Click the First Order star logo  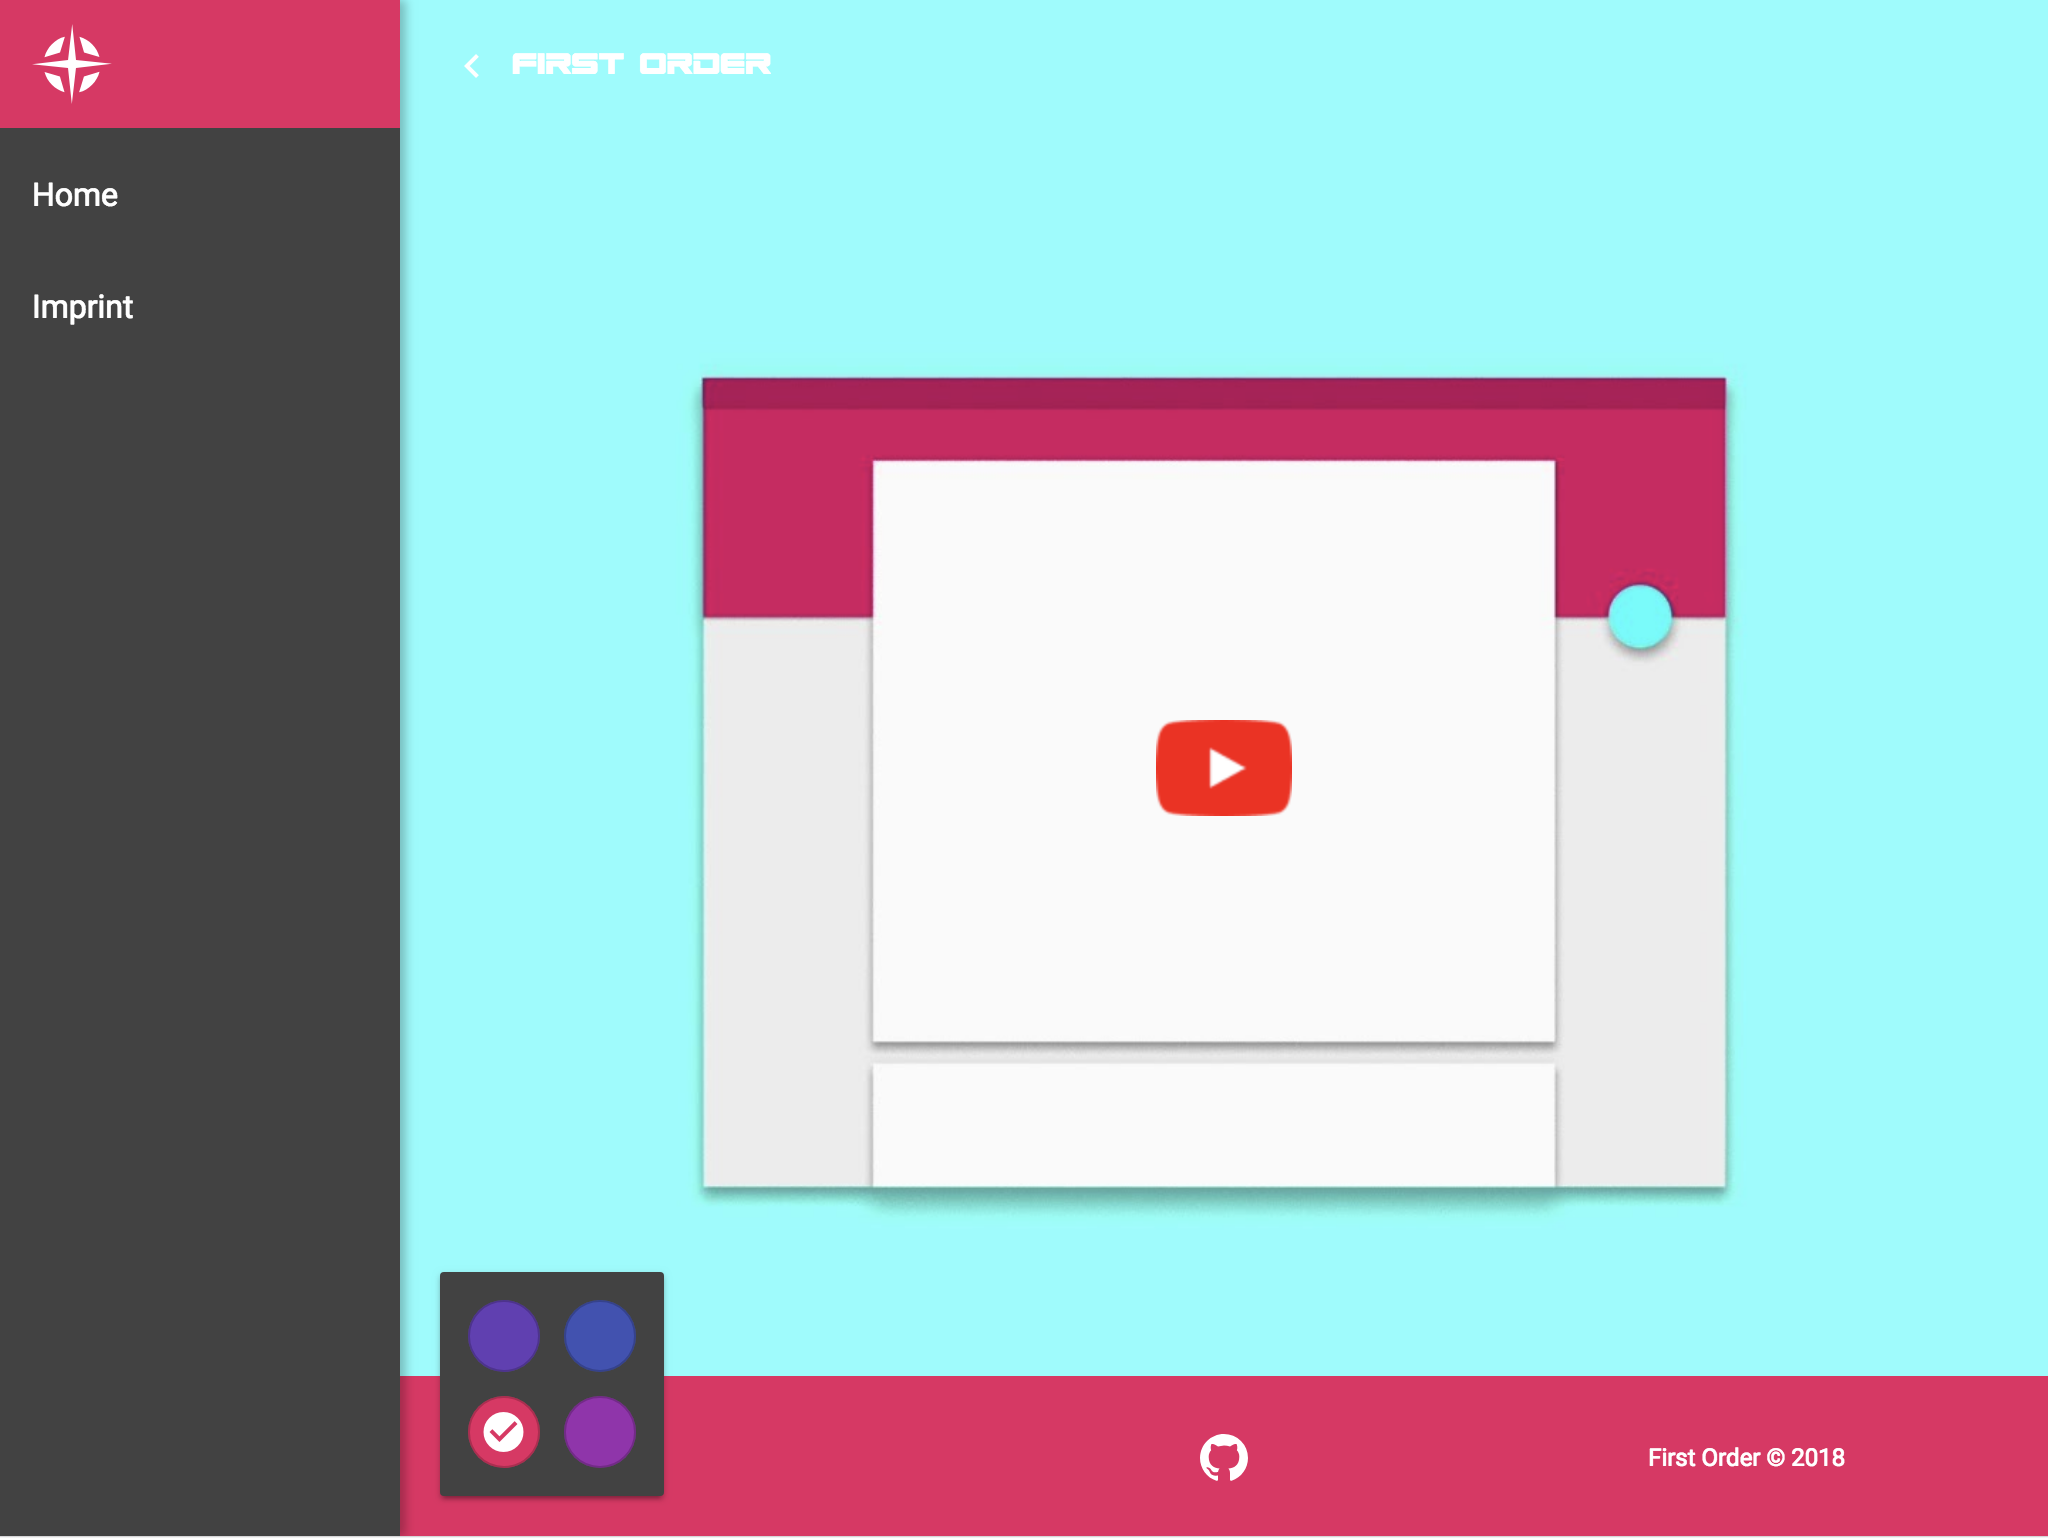coord(72,64)
